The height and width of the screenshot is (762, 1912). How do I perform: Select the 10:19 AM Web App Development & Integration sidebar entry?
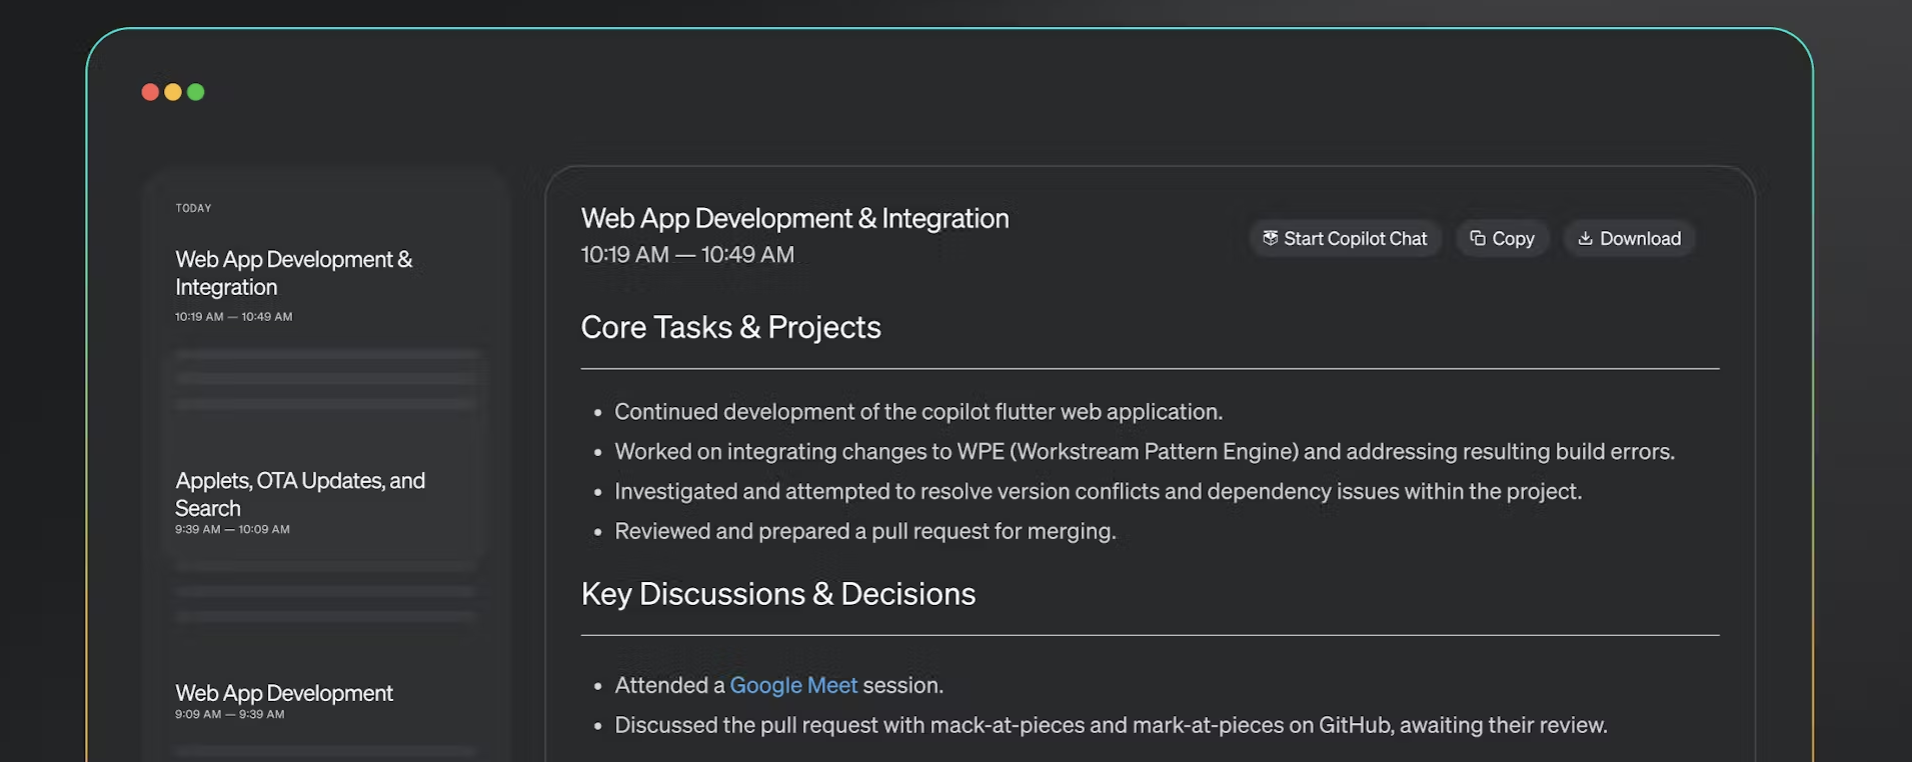pyautogui.click(x=294, y=273)
